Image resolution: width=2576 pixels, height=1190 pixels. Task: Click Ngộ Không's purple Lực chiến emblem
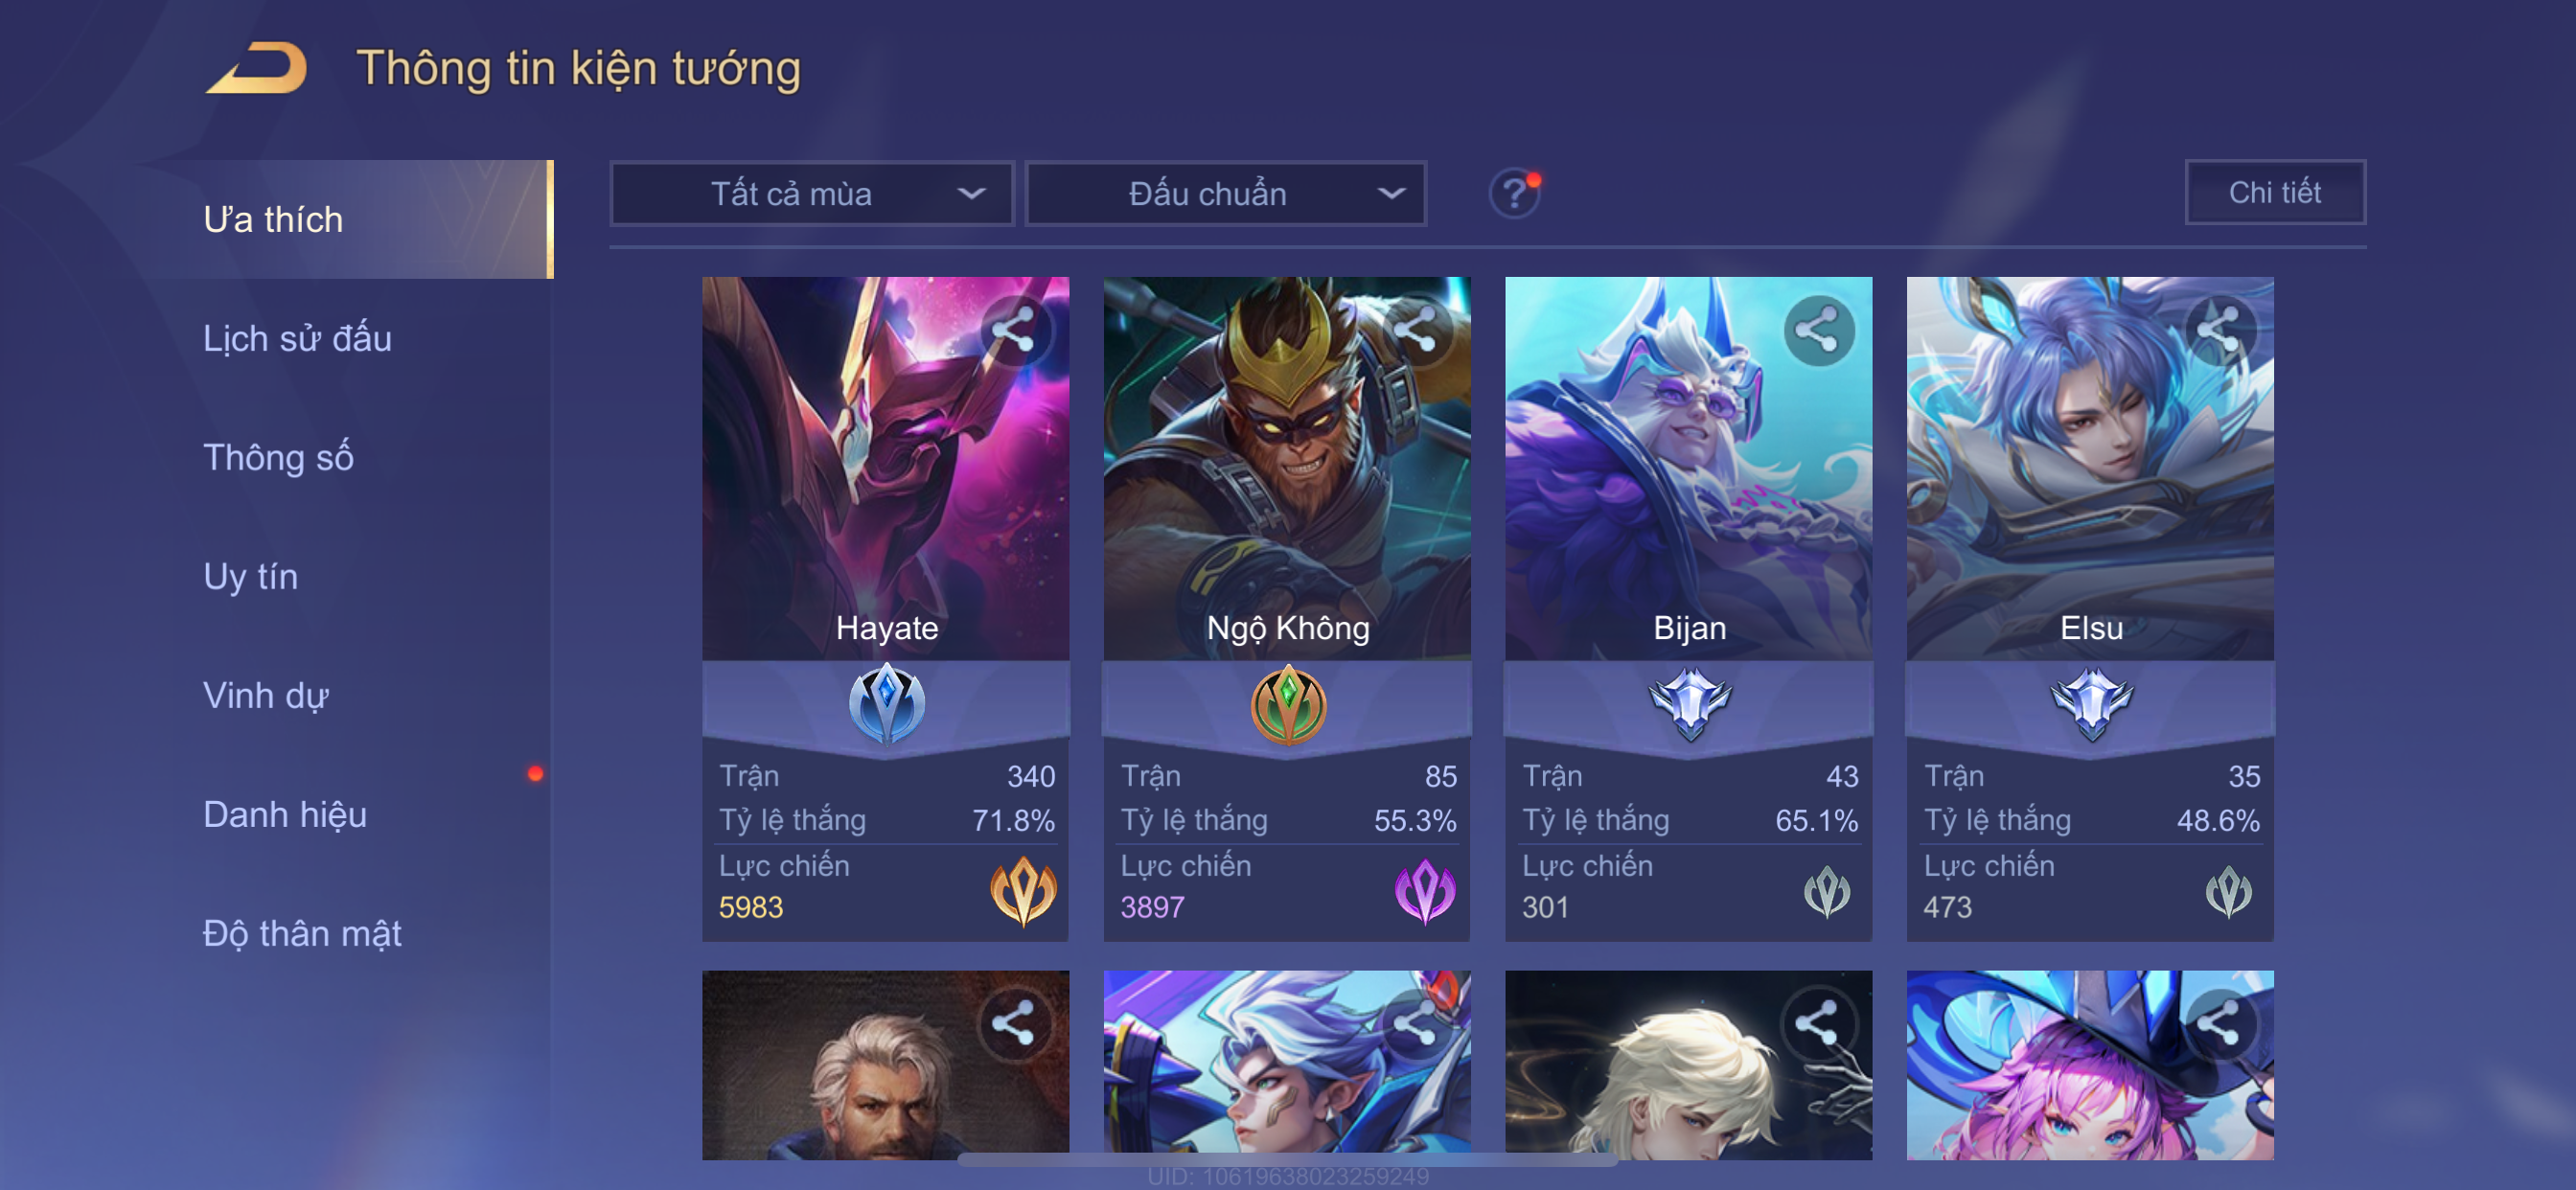tap(1424, 890)
